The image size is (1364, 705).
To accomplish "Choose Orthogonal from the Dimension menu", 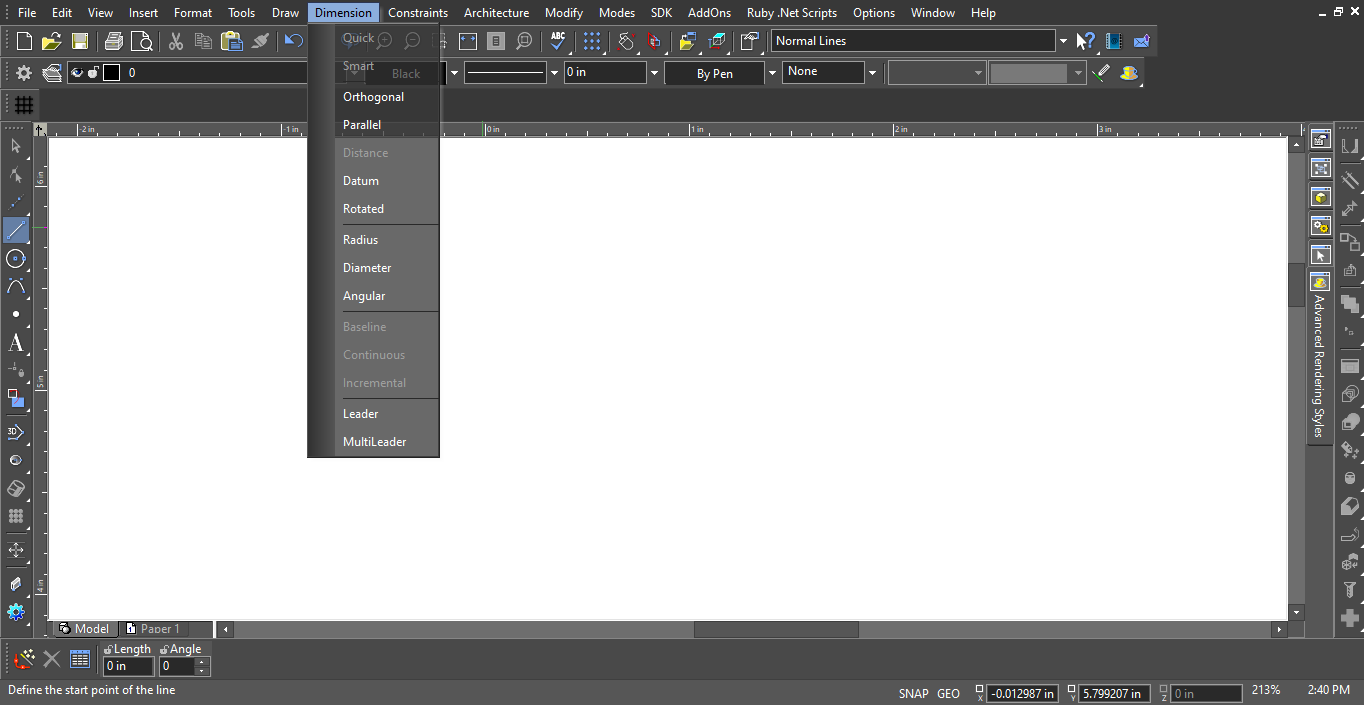I will 373,97.
